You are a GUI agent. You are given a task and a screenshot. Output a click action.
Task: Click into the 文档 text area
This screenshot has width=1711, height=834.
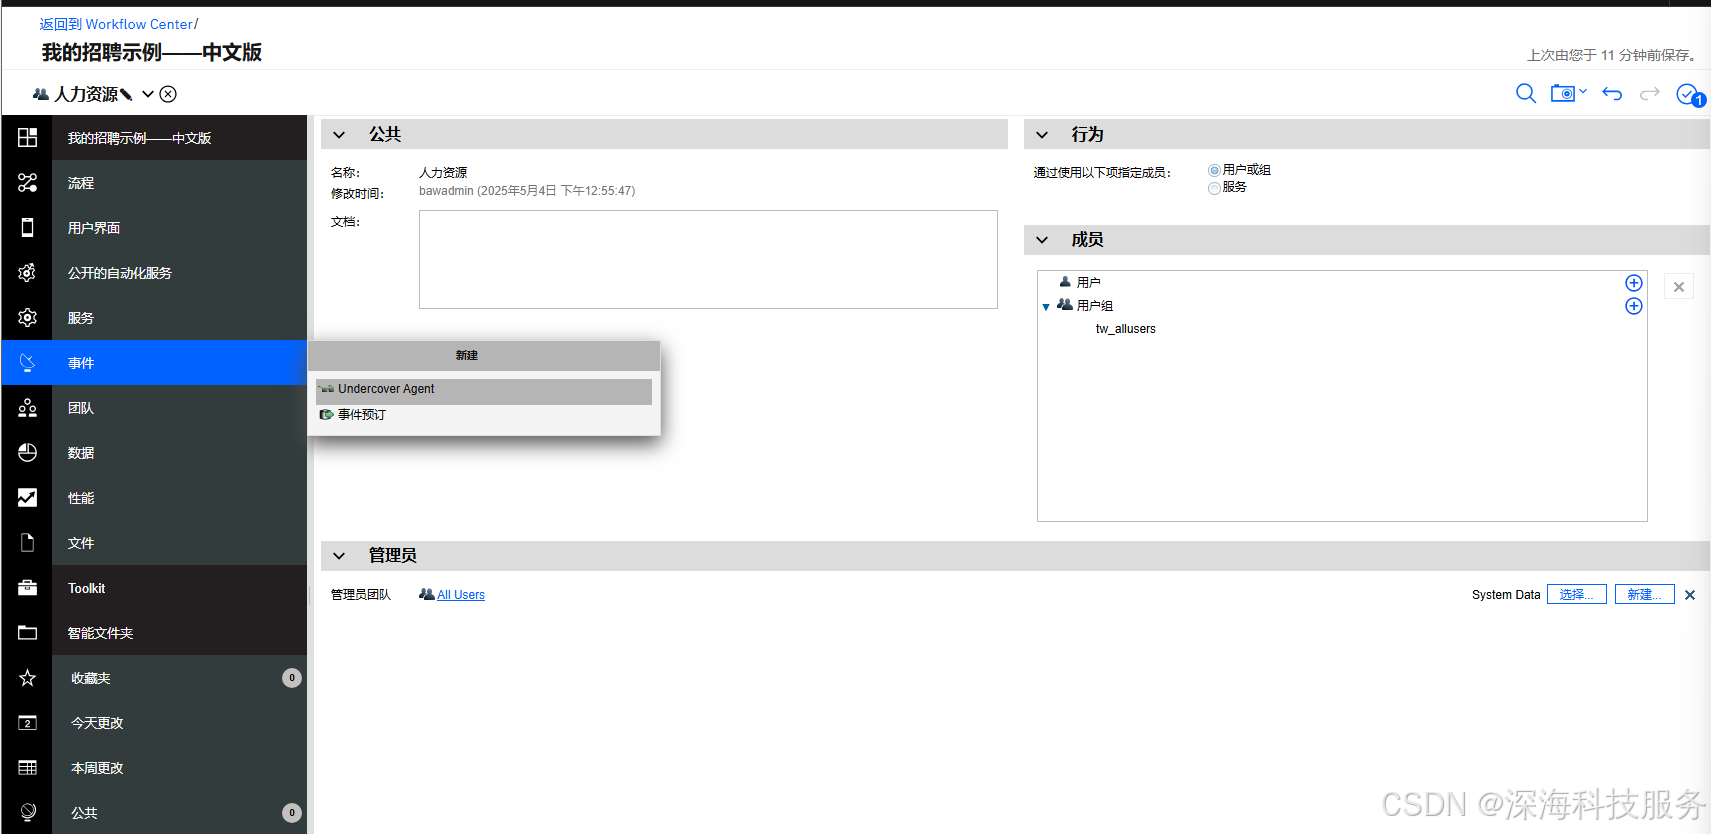[x=708, y=259]
